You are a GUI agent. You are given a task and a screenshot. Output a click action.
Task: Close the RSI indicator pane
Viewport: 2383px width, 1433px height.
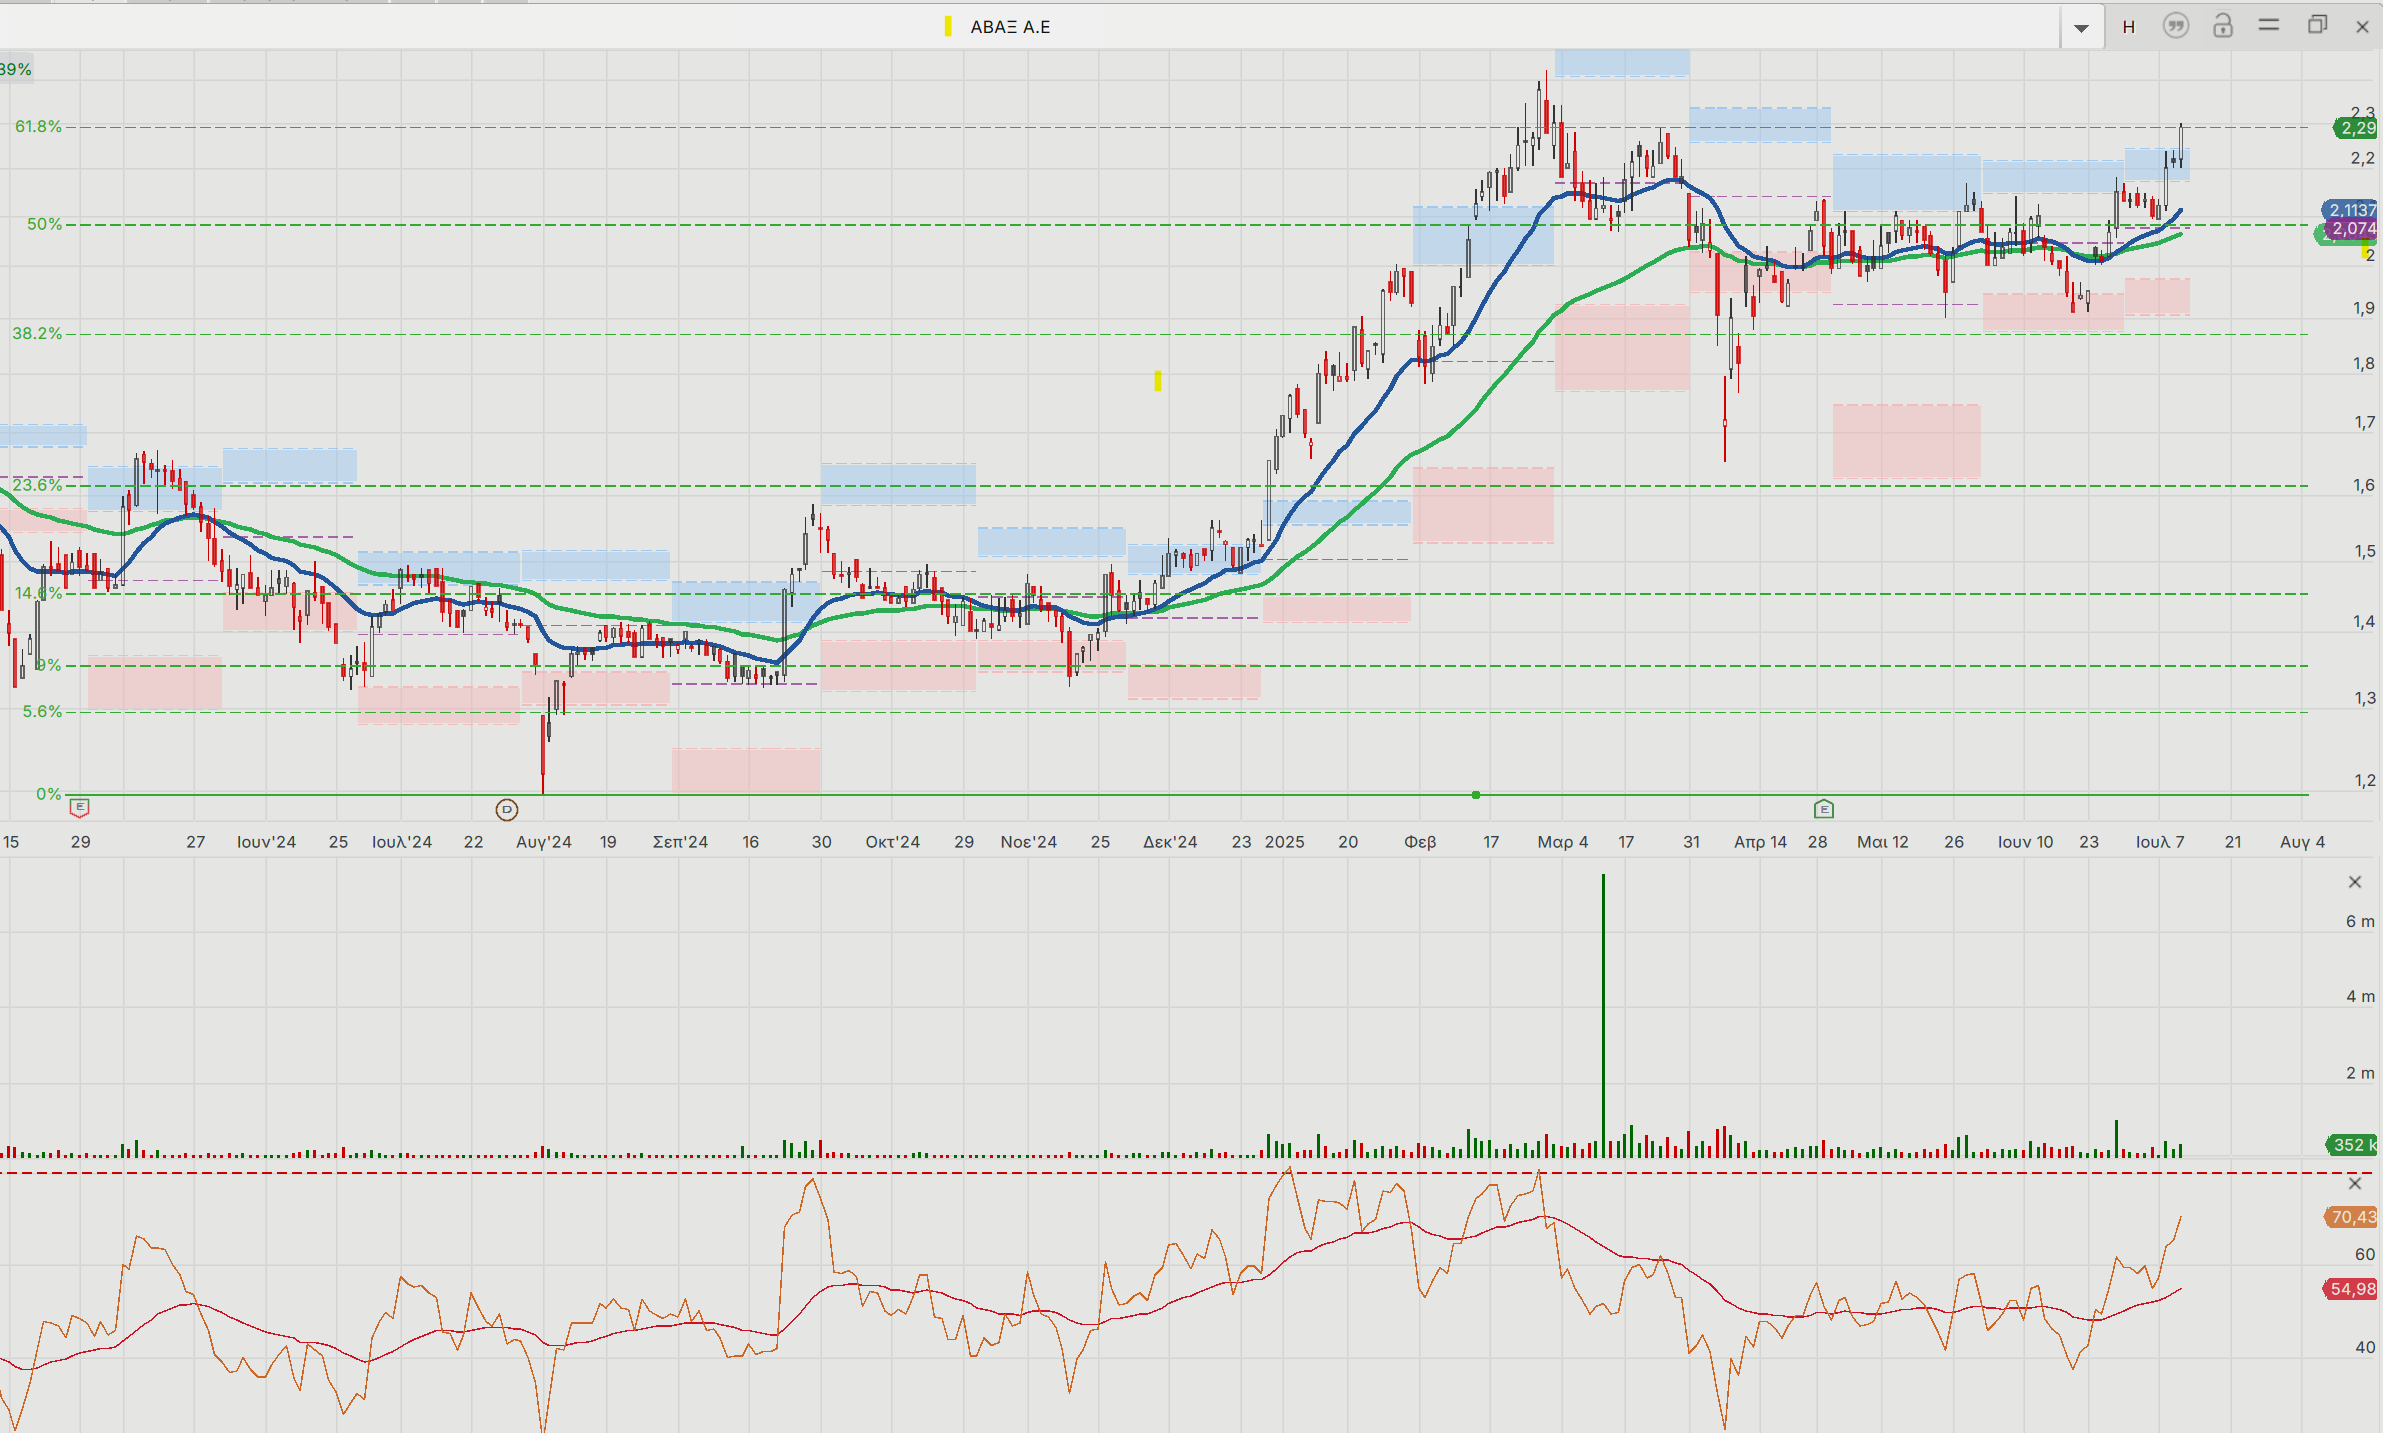coord(2355,1183)
